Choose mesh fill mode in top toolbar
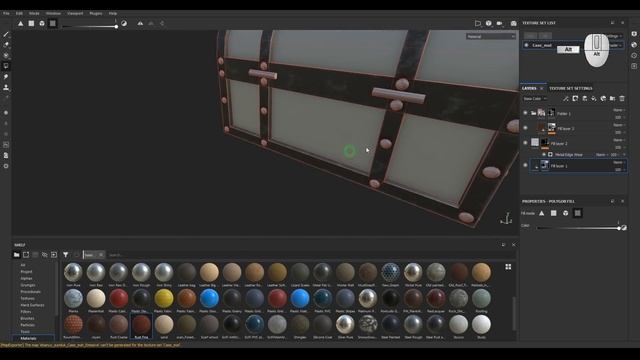The image size is (640, 360). tap(42, 24)
